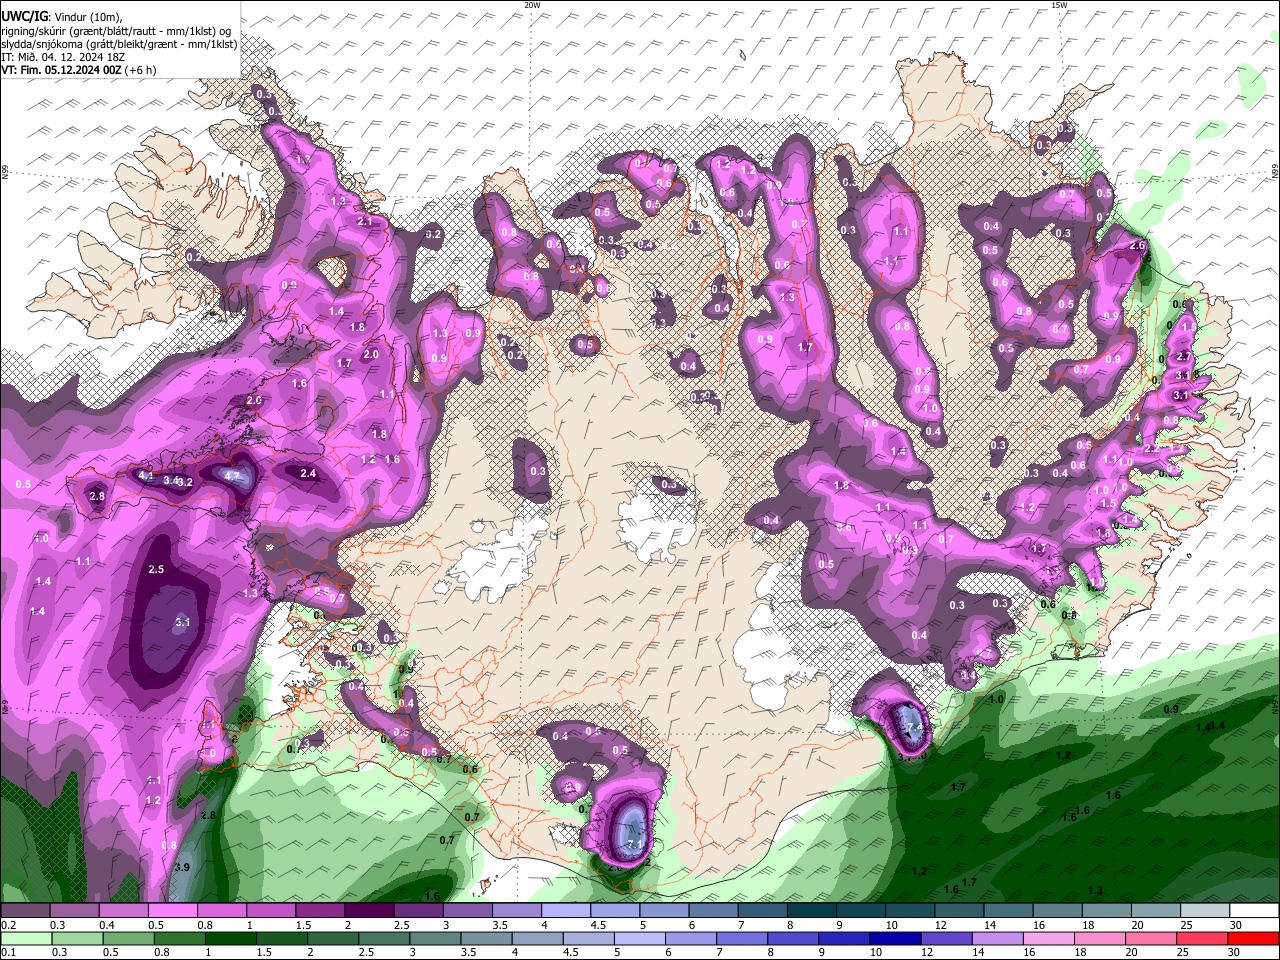Image resolution: width=1280 pixels, height=960 pixels.
Task: Click the light blue 4 swatch in upper legend row
Action: pyautogui.click(x=566, y=911)
